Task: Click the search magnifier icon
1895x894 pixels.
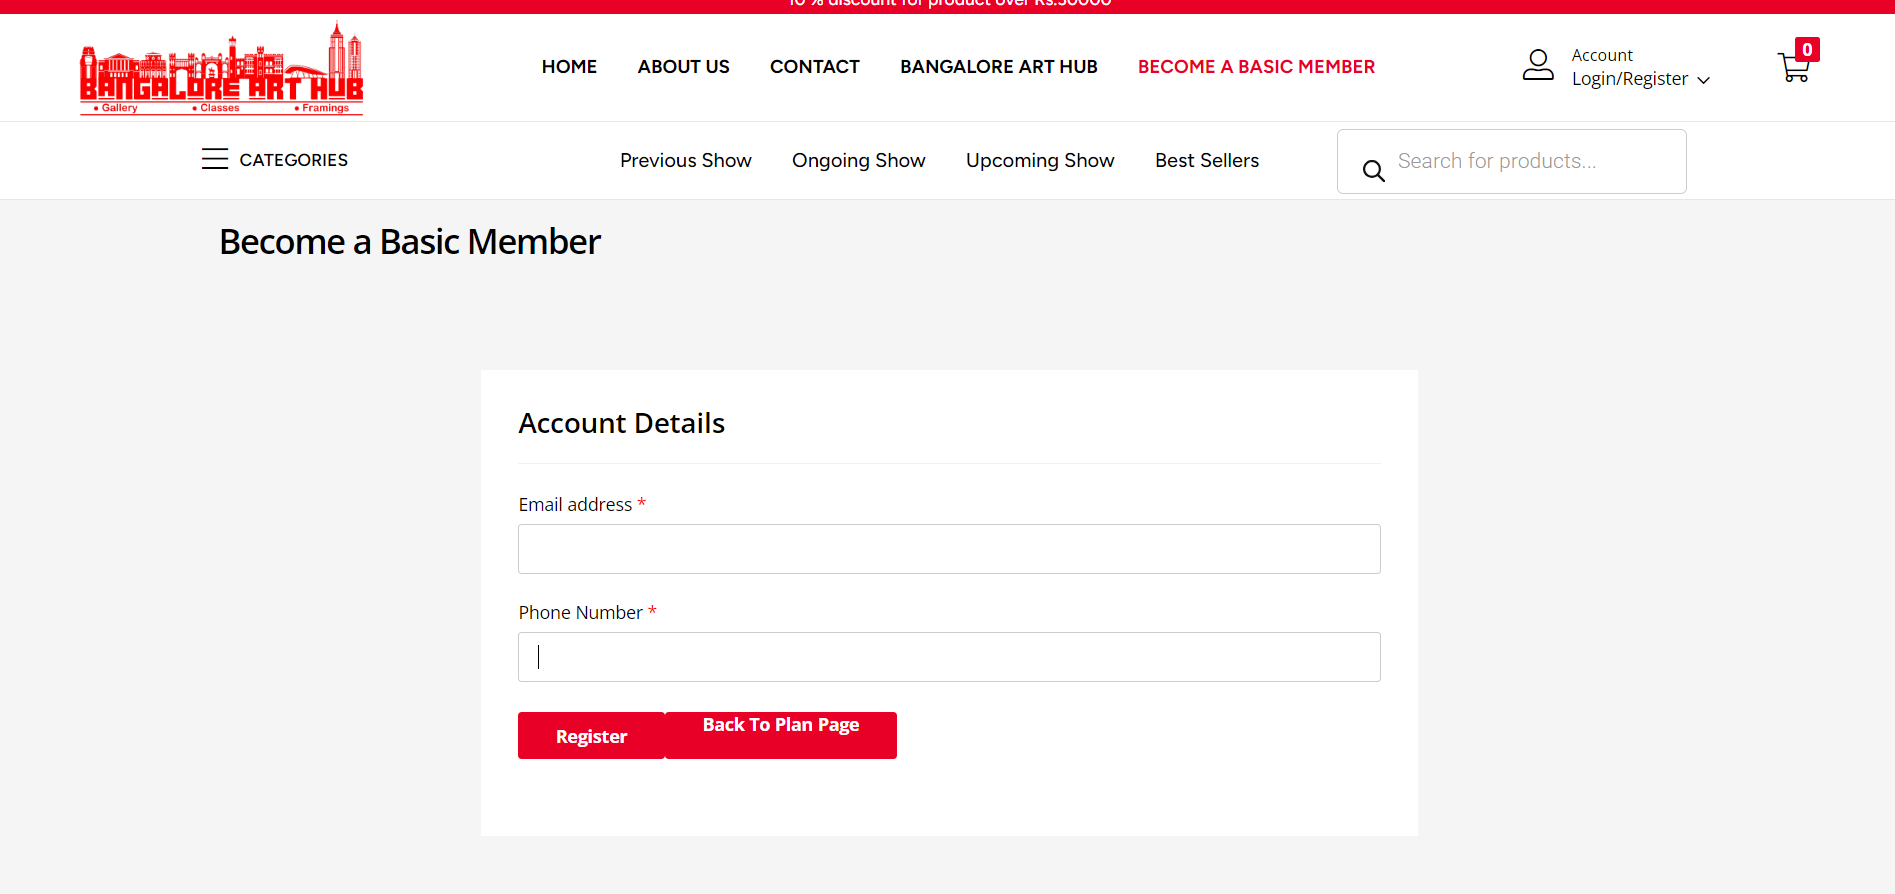Action: tap(1374, 171)
